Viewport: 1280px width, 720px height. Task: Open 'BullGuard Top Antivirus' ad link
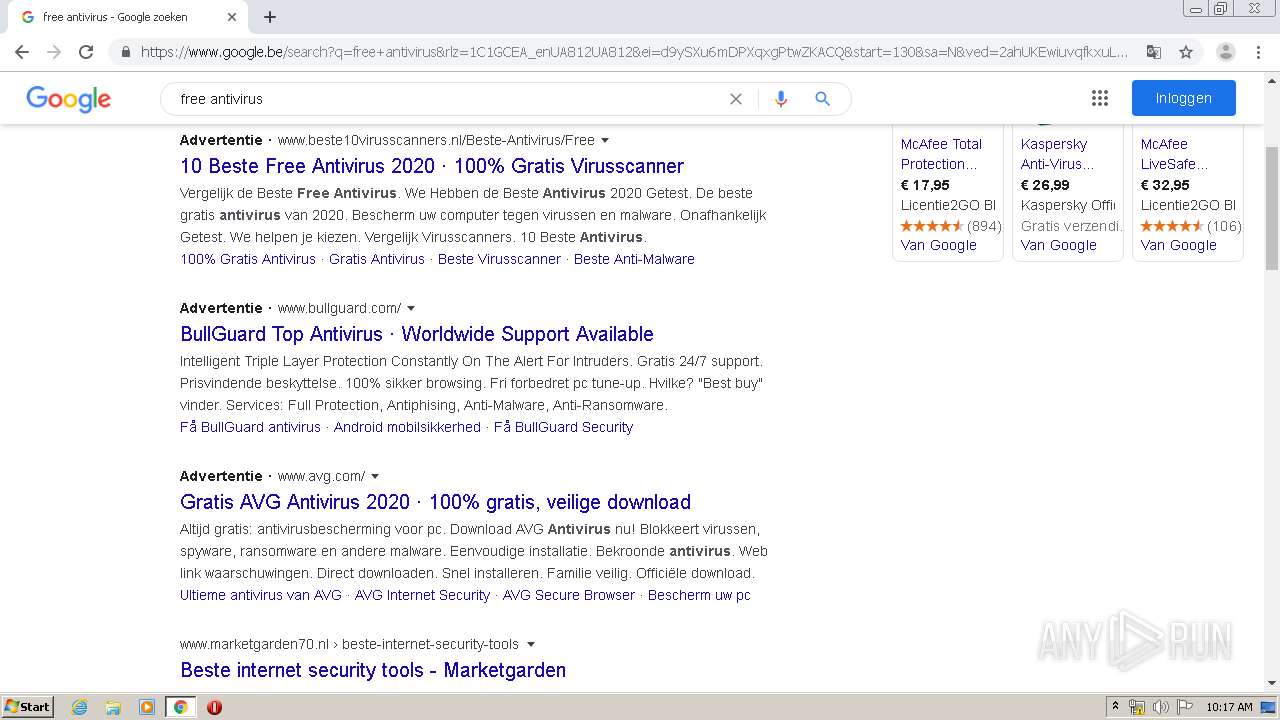(x=417, y=334)
